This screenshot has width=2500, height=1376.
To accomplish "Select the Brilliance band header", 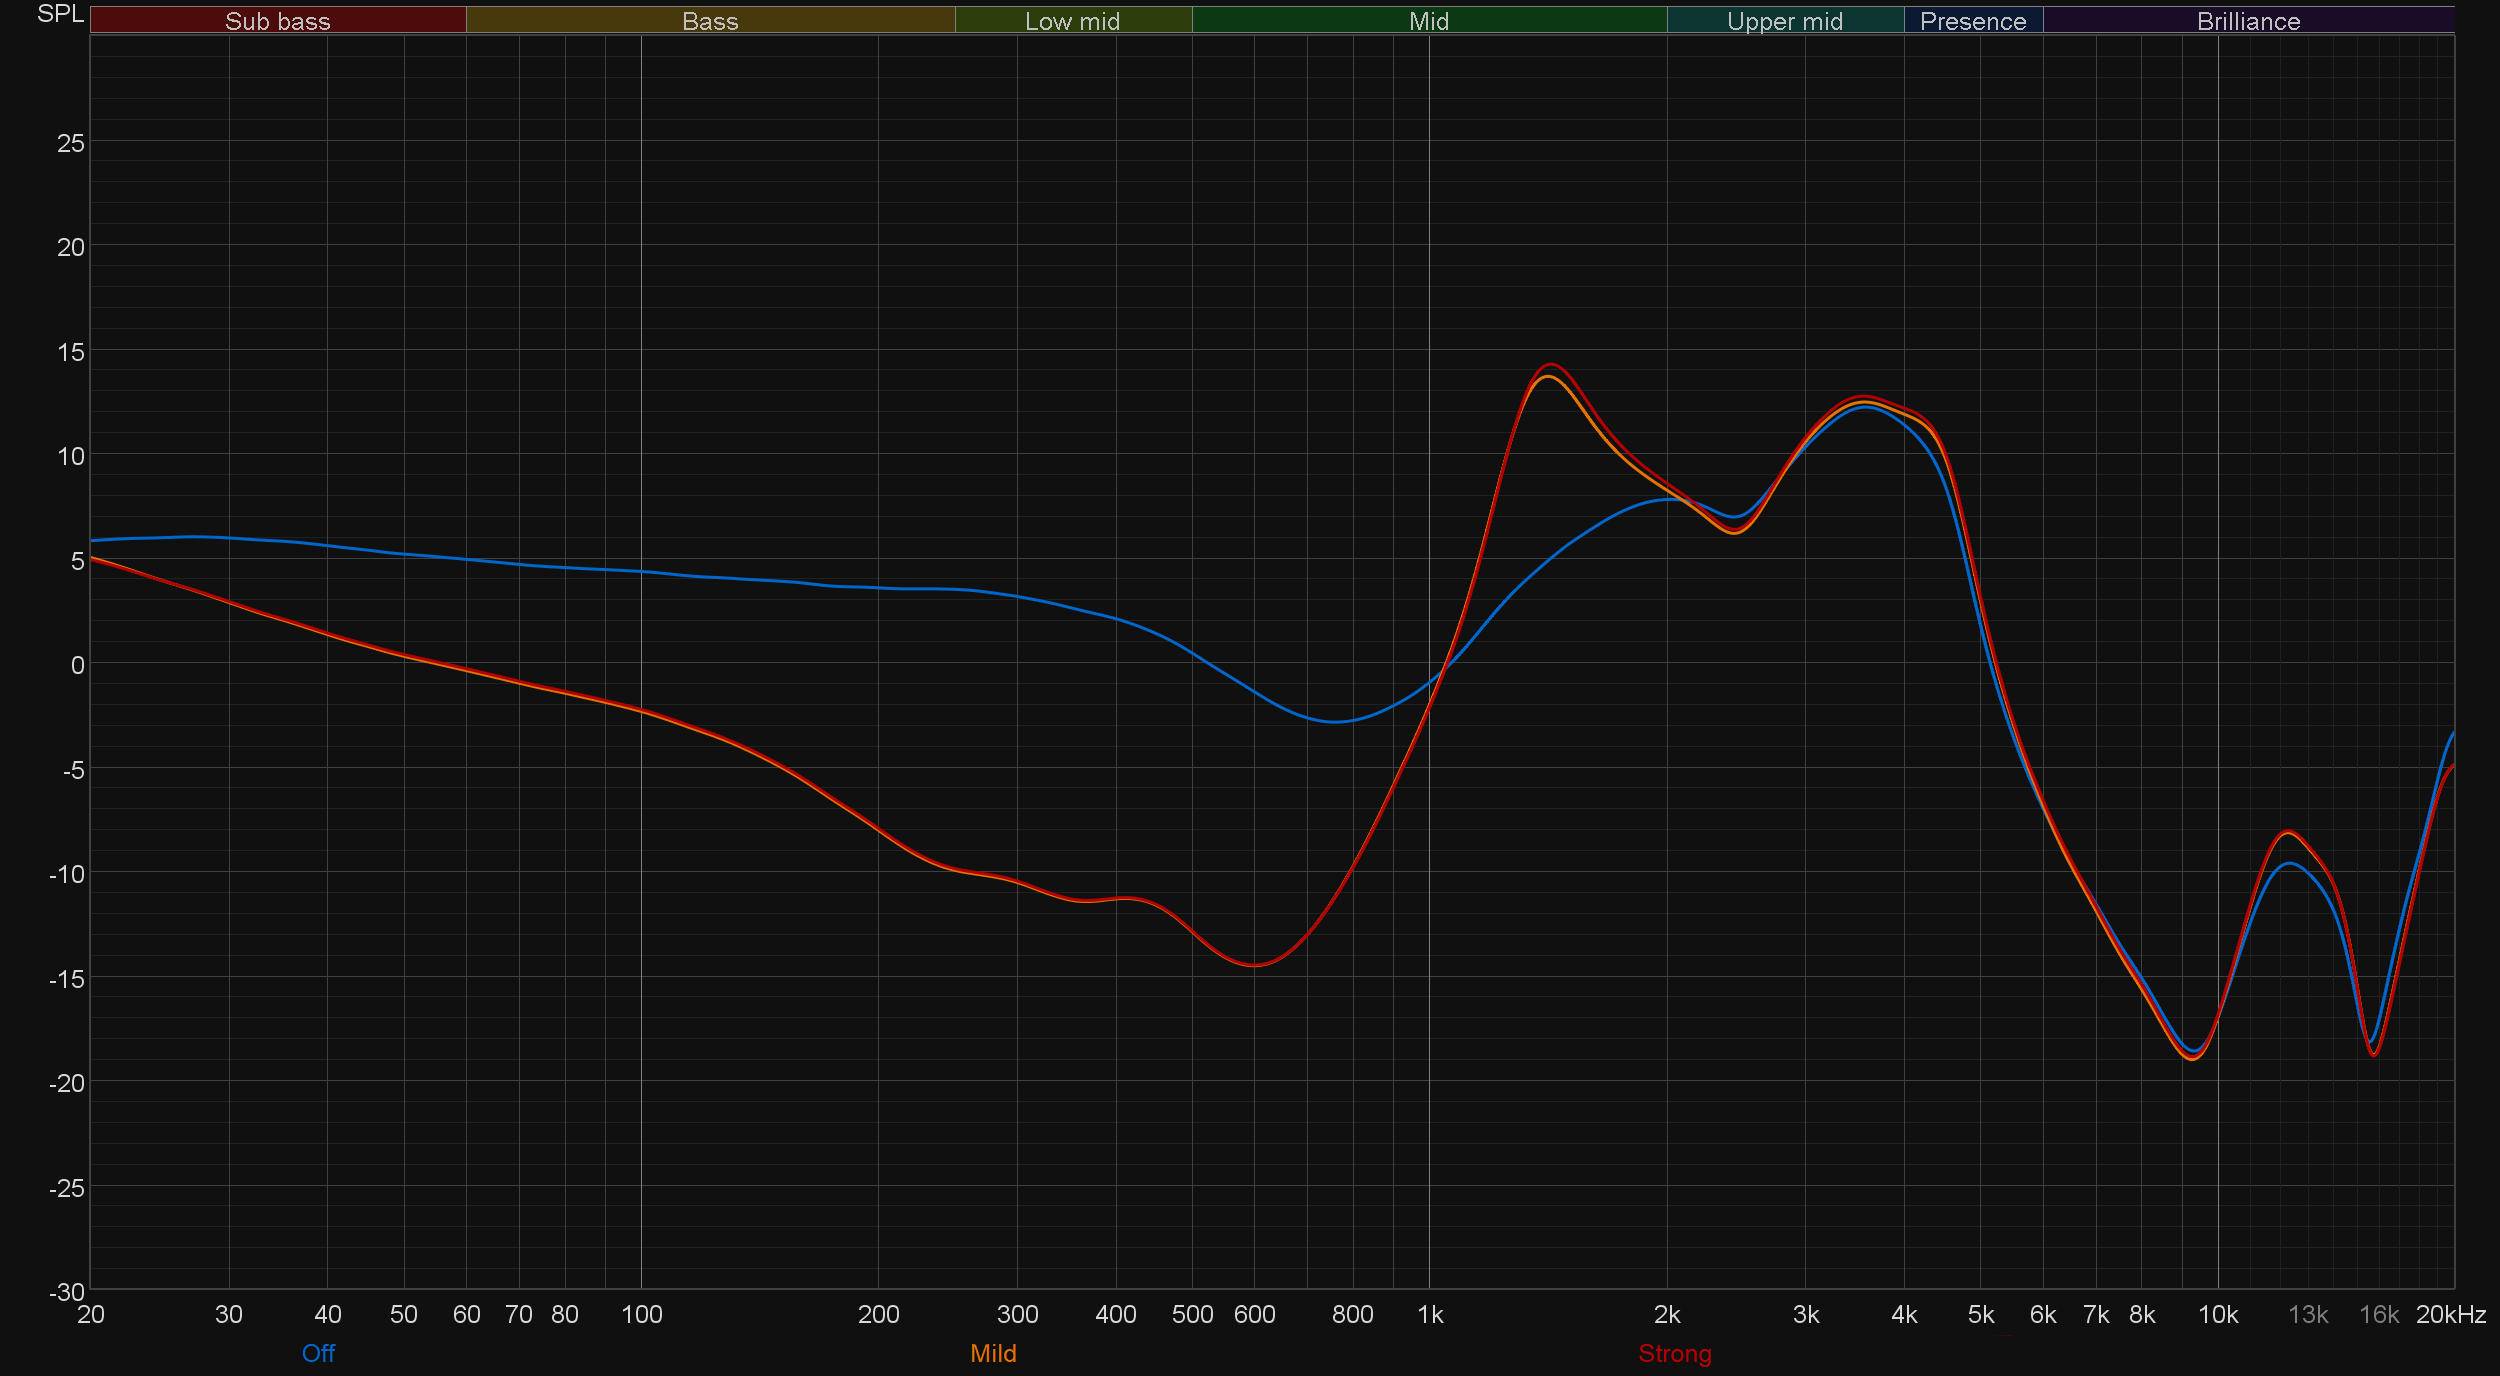I will point(2248,21).
